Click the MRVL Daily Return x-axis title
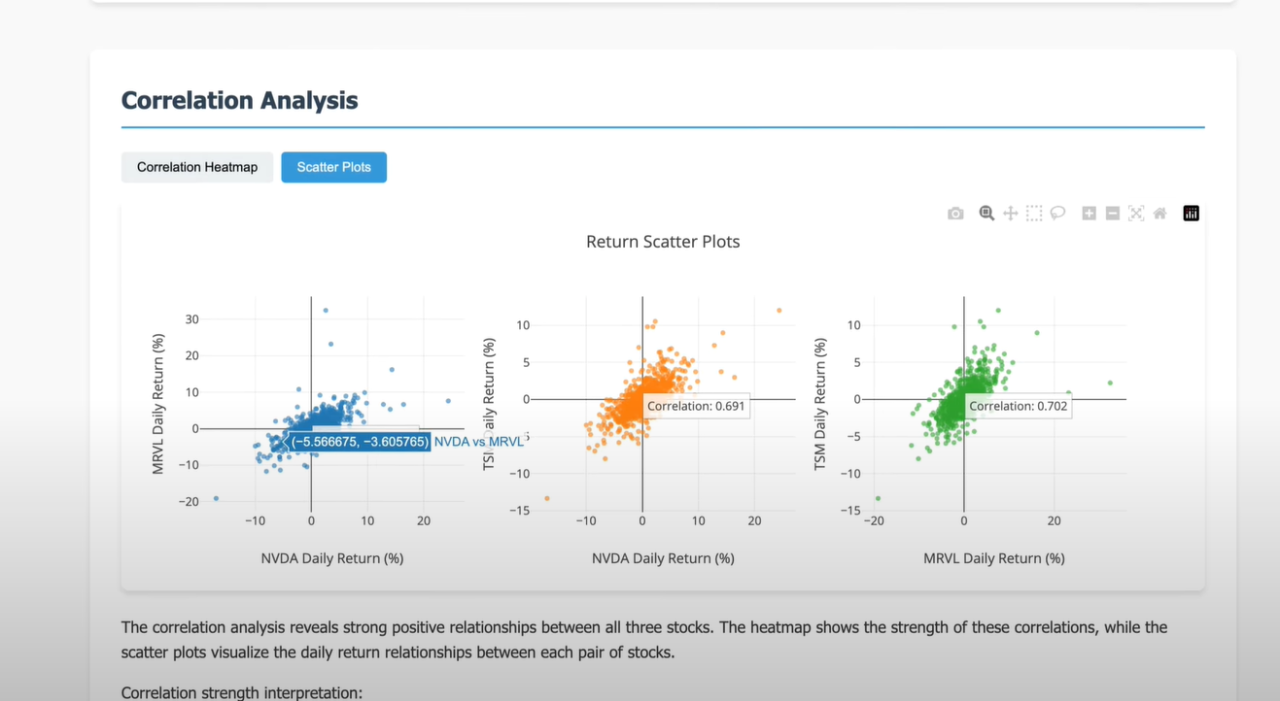Screen dimensions: 1280x701 click(994, 558)
